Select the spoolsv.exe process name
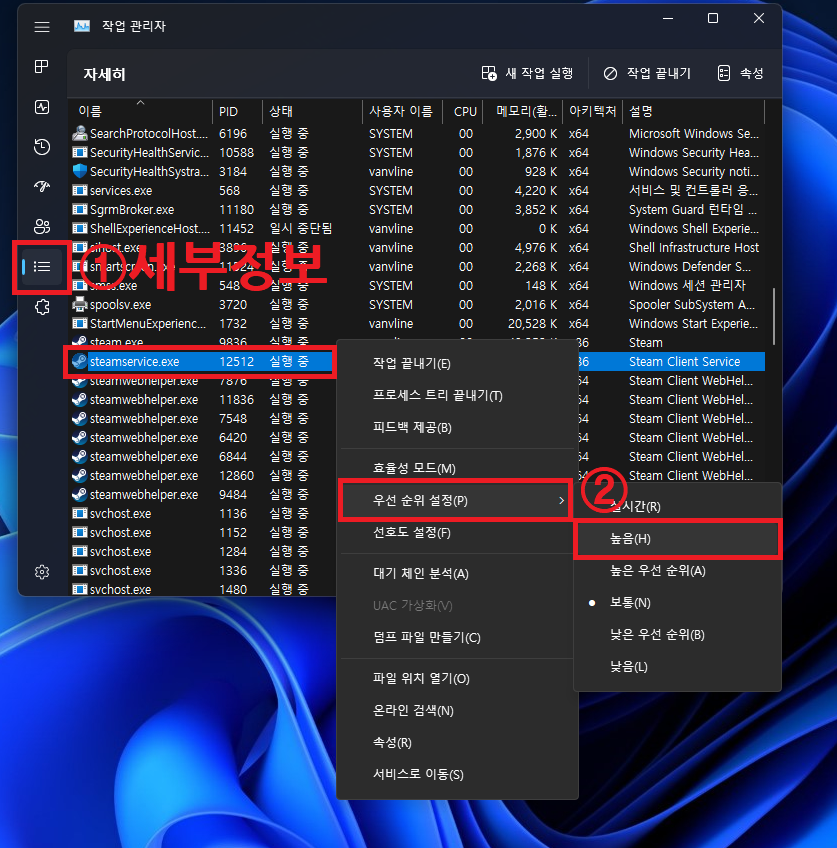 (x=121, y=304)
